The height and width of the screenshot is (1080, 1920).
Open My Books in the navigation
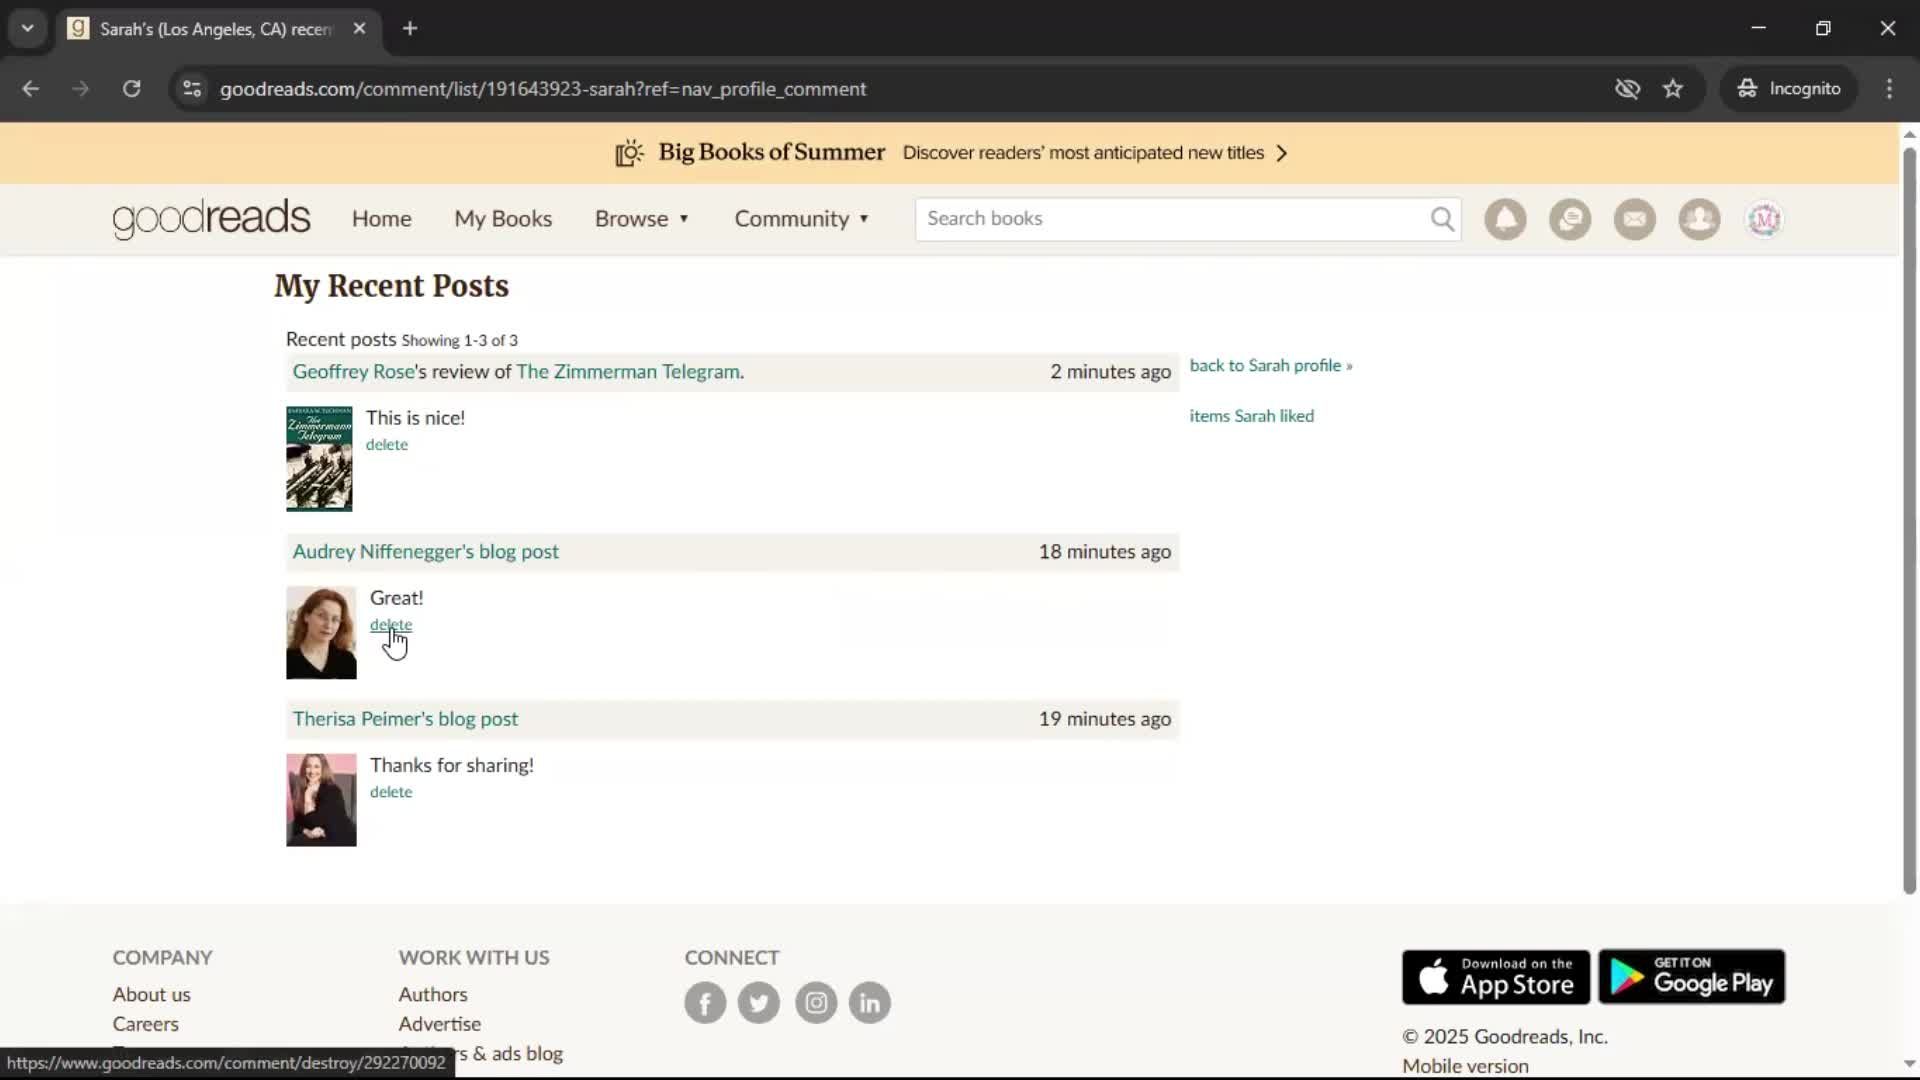(x=503, y=219)
